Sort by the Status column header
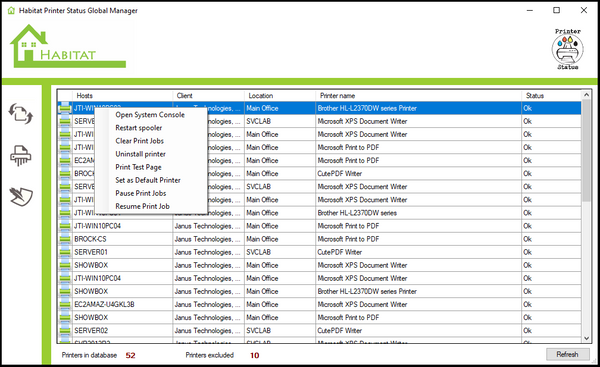This screenshot has width=600, height=367. 551,96
